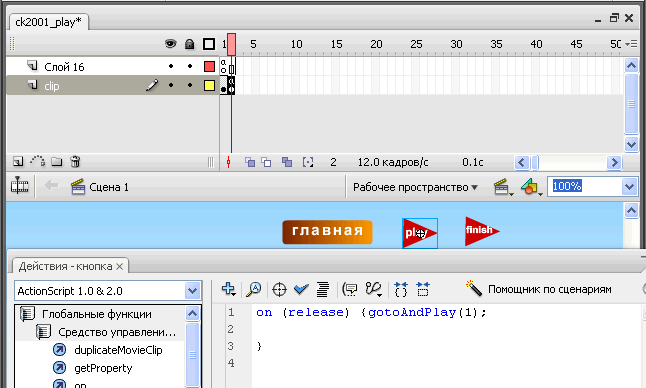Enable onion skin mode
Screen dimensions: 646x388
pos(250,162)
